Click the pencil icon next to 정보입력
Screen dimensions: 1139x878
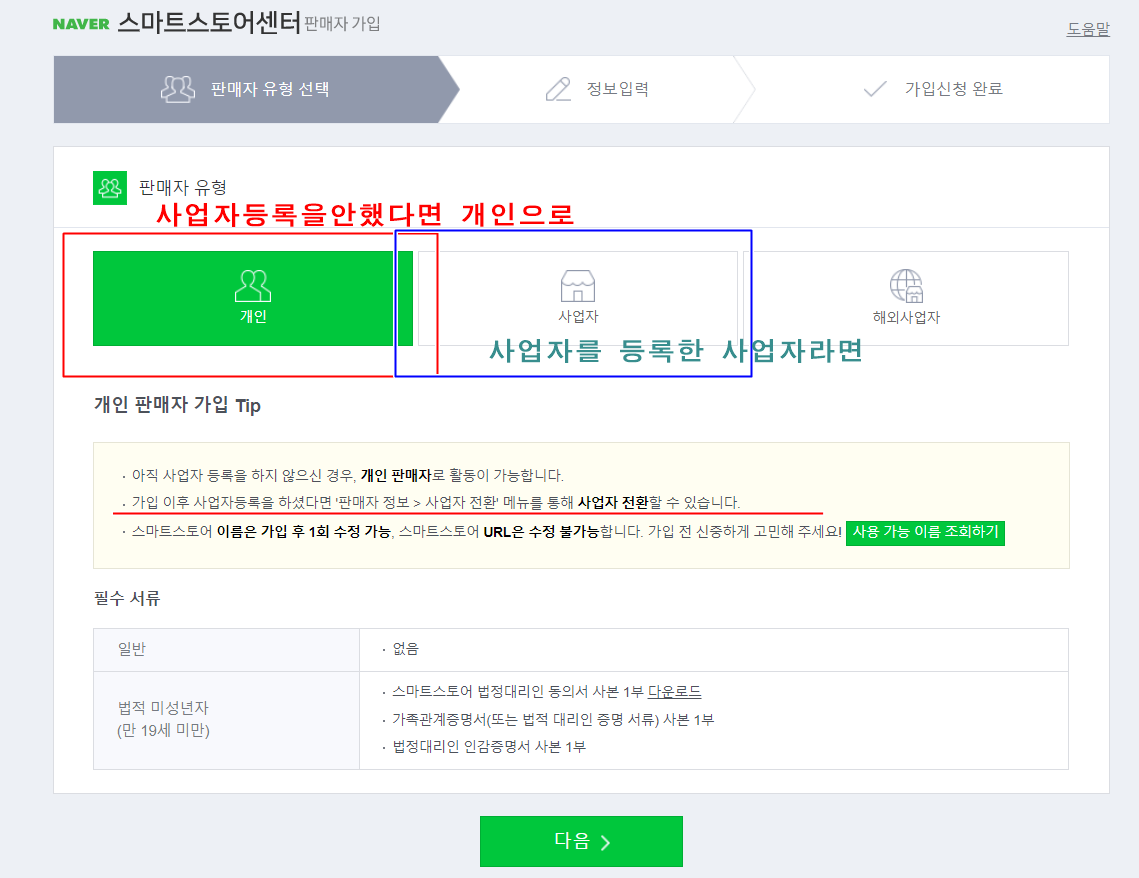[558, 89]
